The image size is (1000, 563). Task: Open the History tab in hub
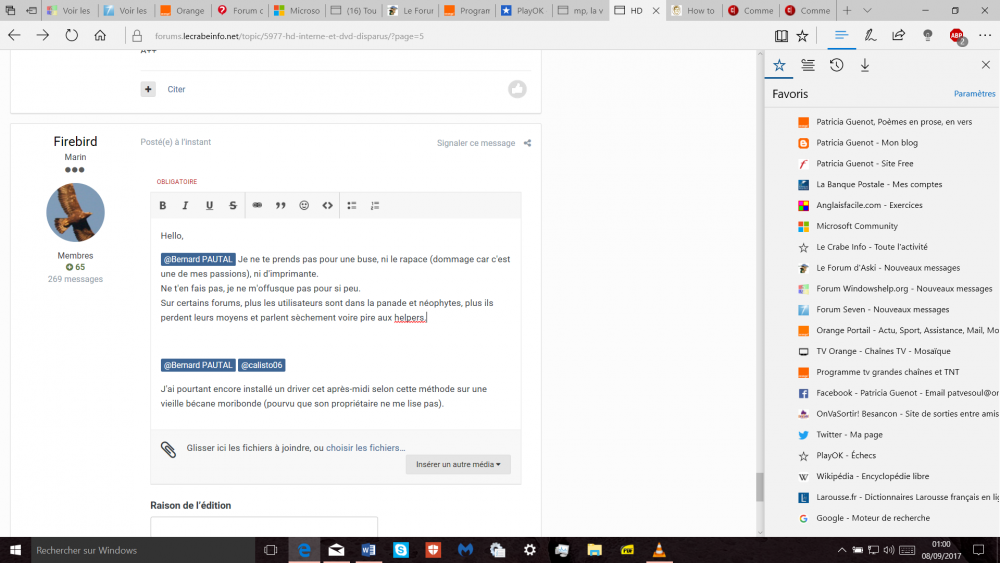837,65
